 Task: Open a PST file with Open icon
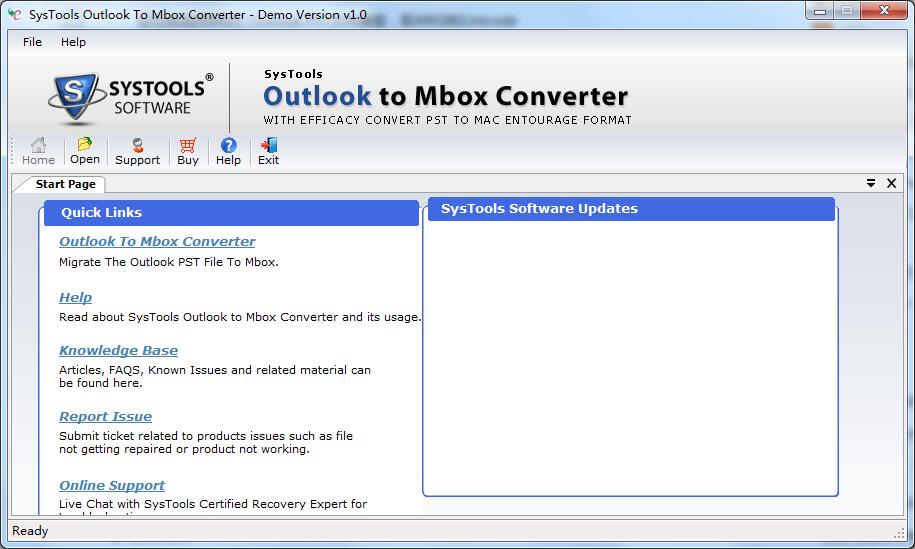85,151
